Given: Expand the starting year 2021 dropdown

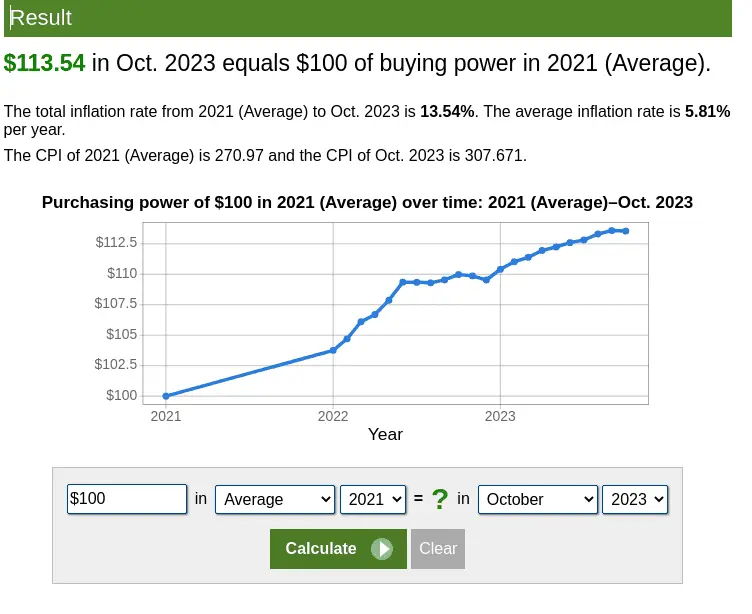Looking at the screenshot, I should (372, 499).
